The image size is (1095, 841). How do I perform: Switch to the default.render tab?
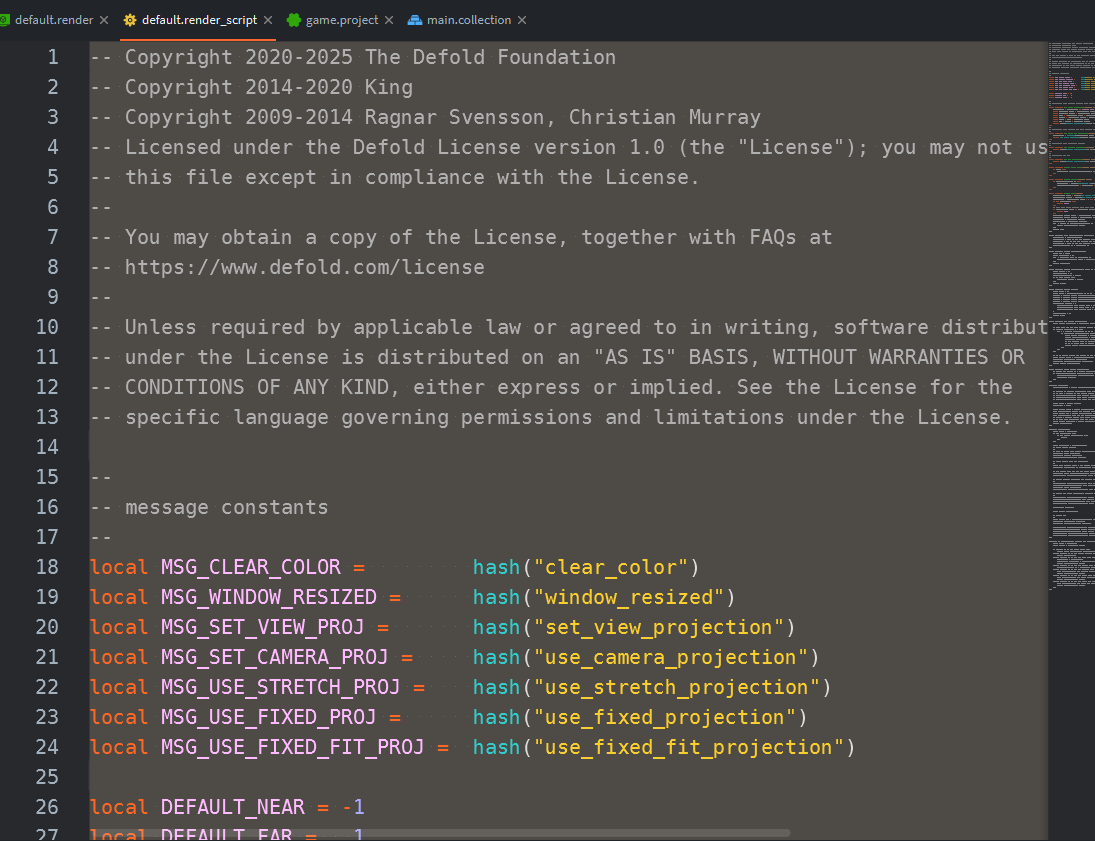point(53,20)
